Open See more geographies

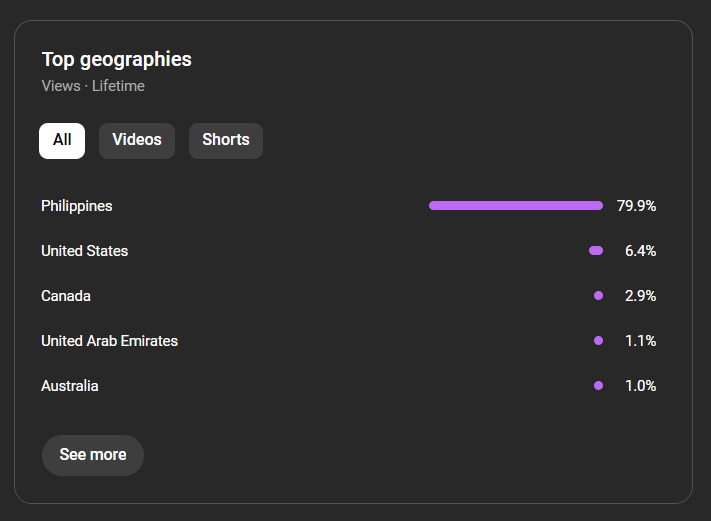click(93, 455)
